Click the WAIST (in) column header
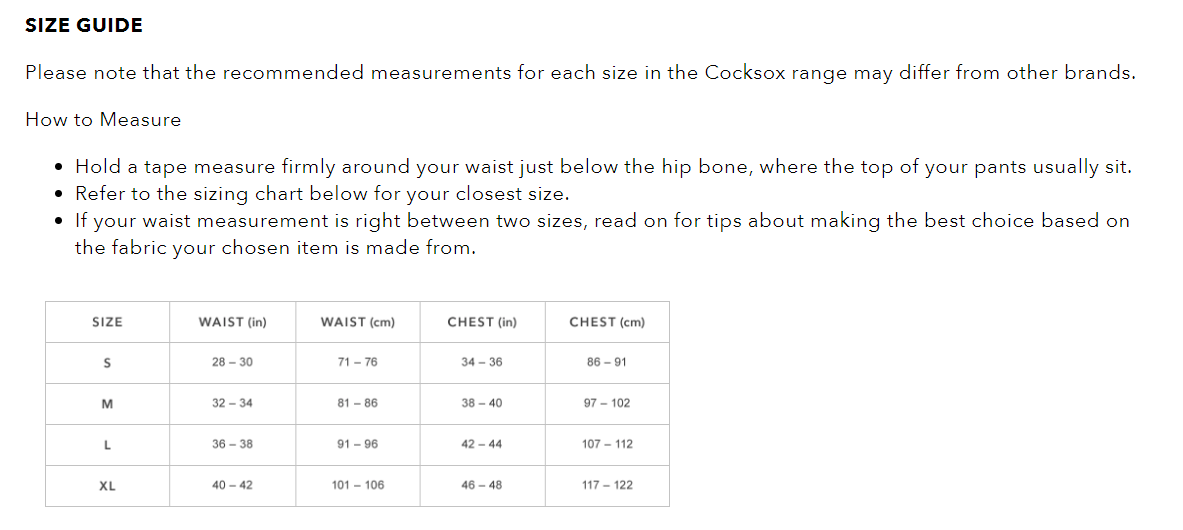This screenshot has width=1183, height=530. [x=233, y=322]
